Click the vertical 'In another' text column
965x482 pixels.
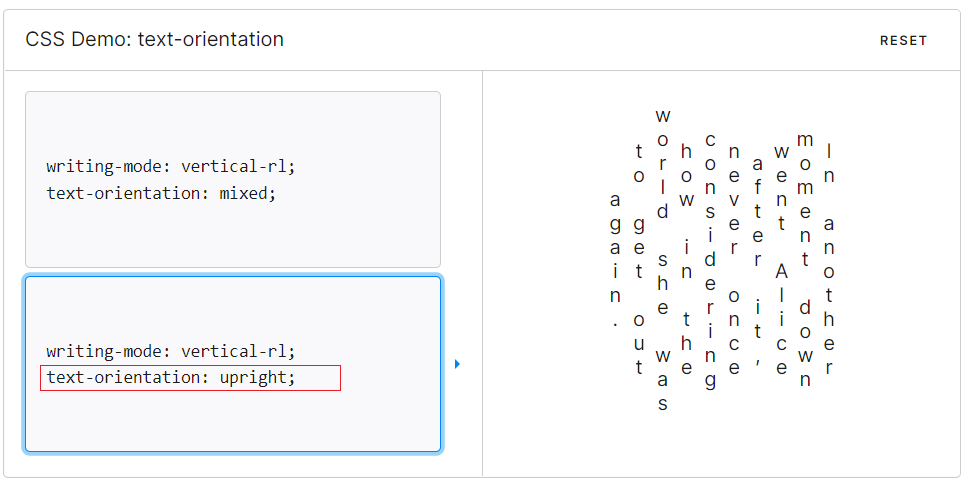(829, 259)
